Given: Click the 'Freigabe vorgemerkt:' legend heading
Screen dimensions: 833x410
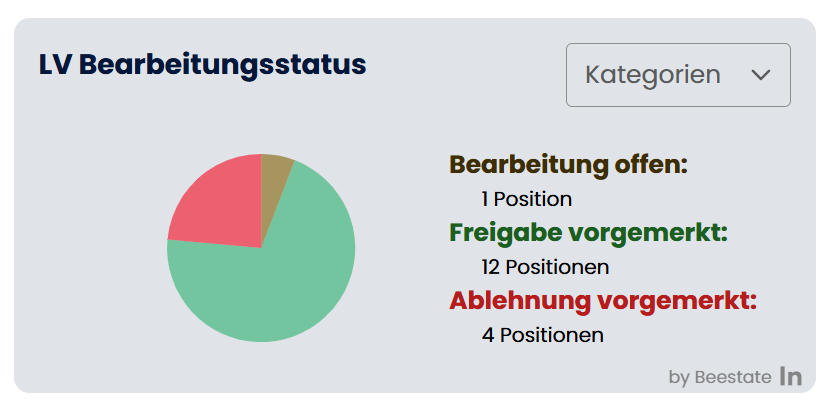Looking at the screenshot, I should 588,232.
